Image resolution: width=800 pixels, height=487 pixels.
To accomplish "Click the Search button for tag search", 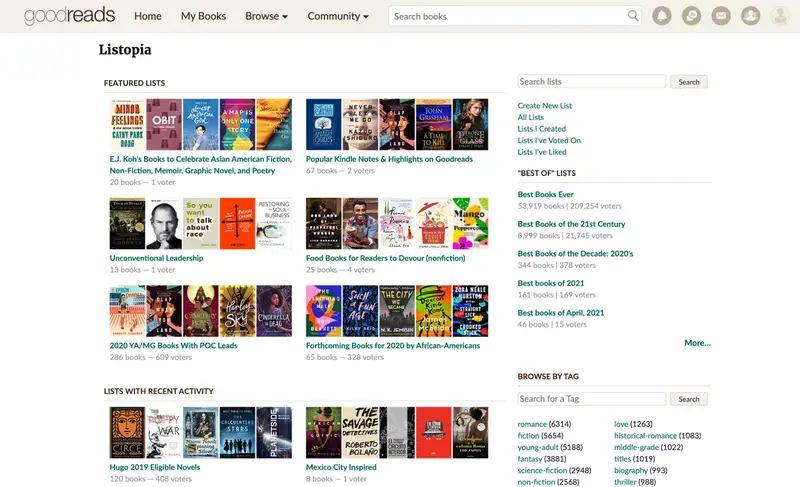I will coord(689,399).
